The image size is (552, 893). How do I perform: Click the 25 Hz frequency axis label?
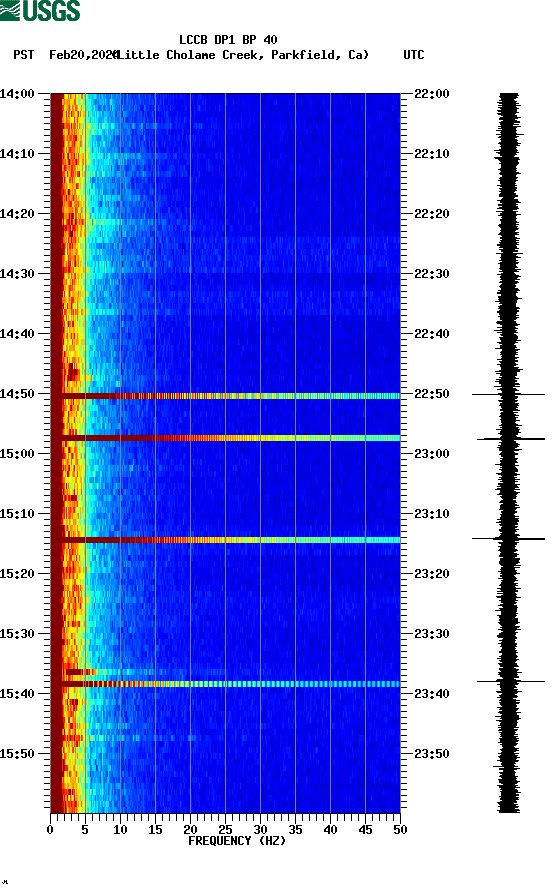pos(225,830)
